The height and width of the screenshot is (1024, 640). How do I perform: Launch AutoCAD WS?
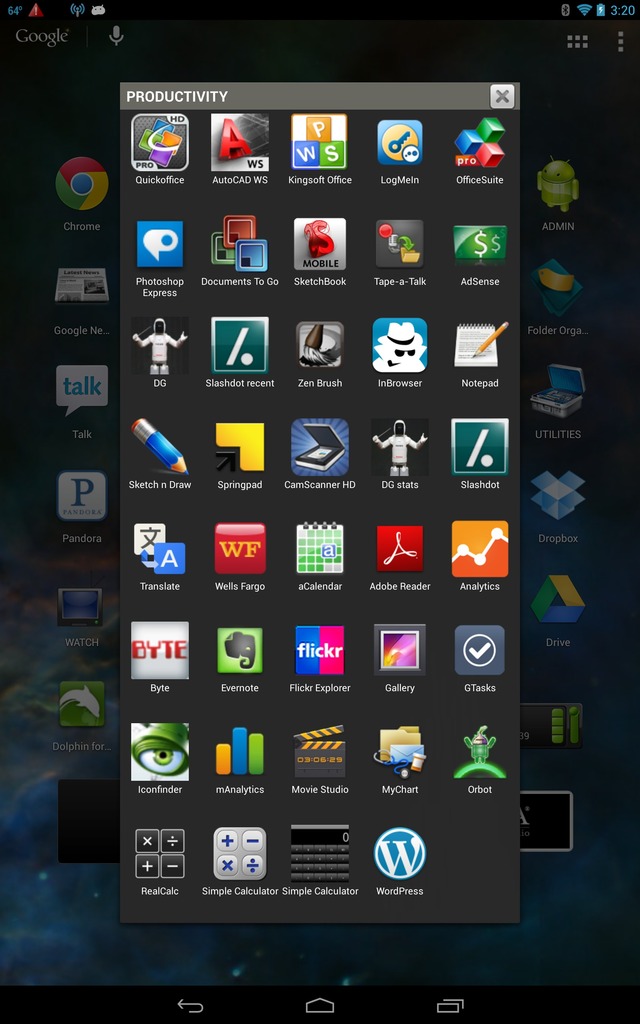click(240, 142)
